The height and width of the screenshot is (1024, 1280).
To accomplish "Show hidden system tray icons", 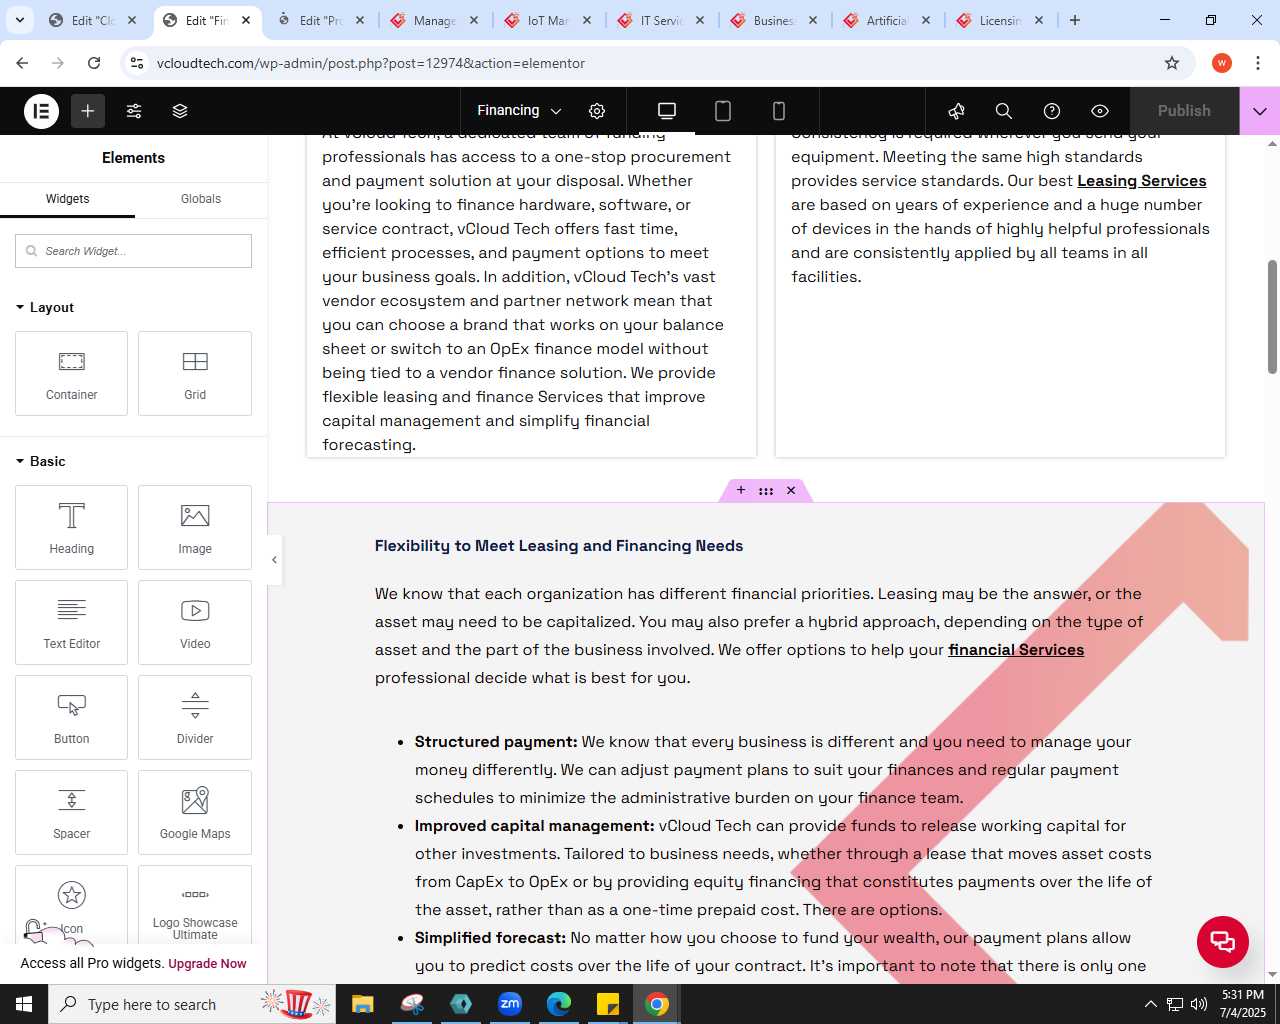I will click(x=1150, y=1004).
